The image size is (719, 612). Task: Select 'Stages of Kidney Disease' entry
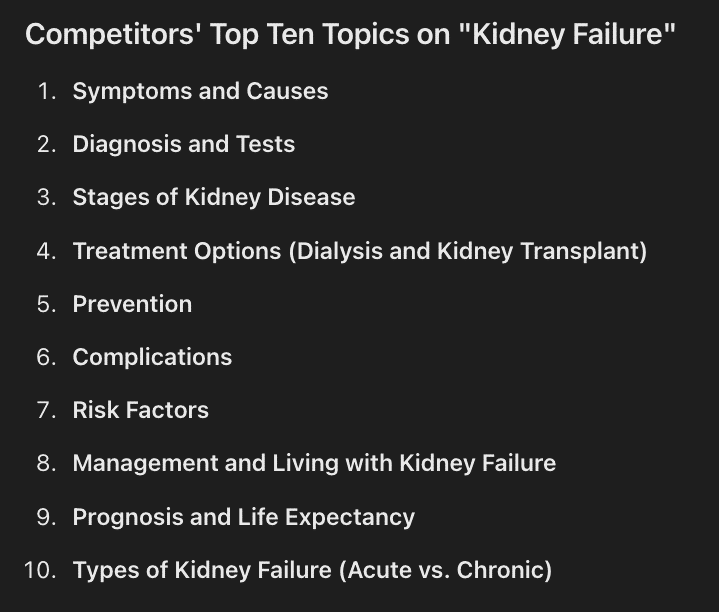click(214, 197)
